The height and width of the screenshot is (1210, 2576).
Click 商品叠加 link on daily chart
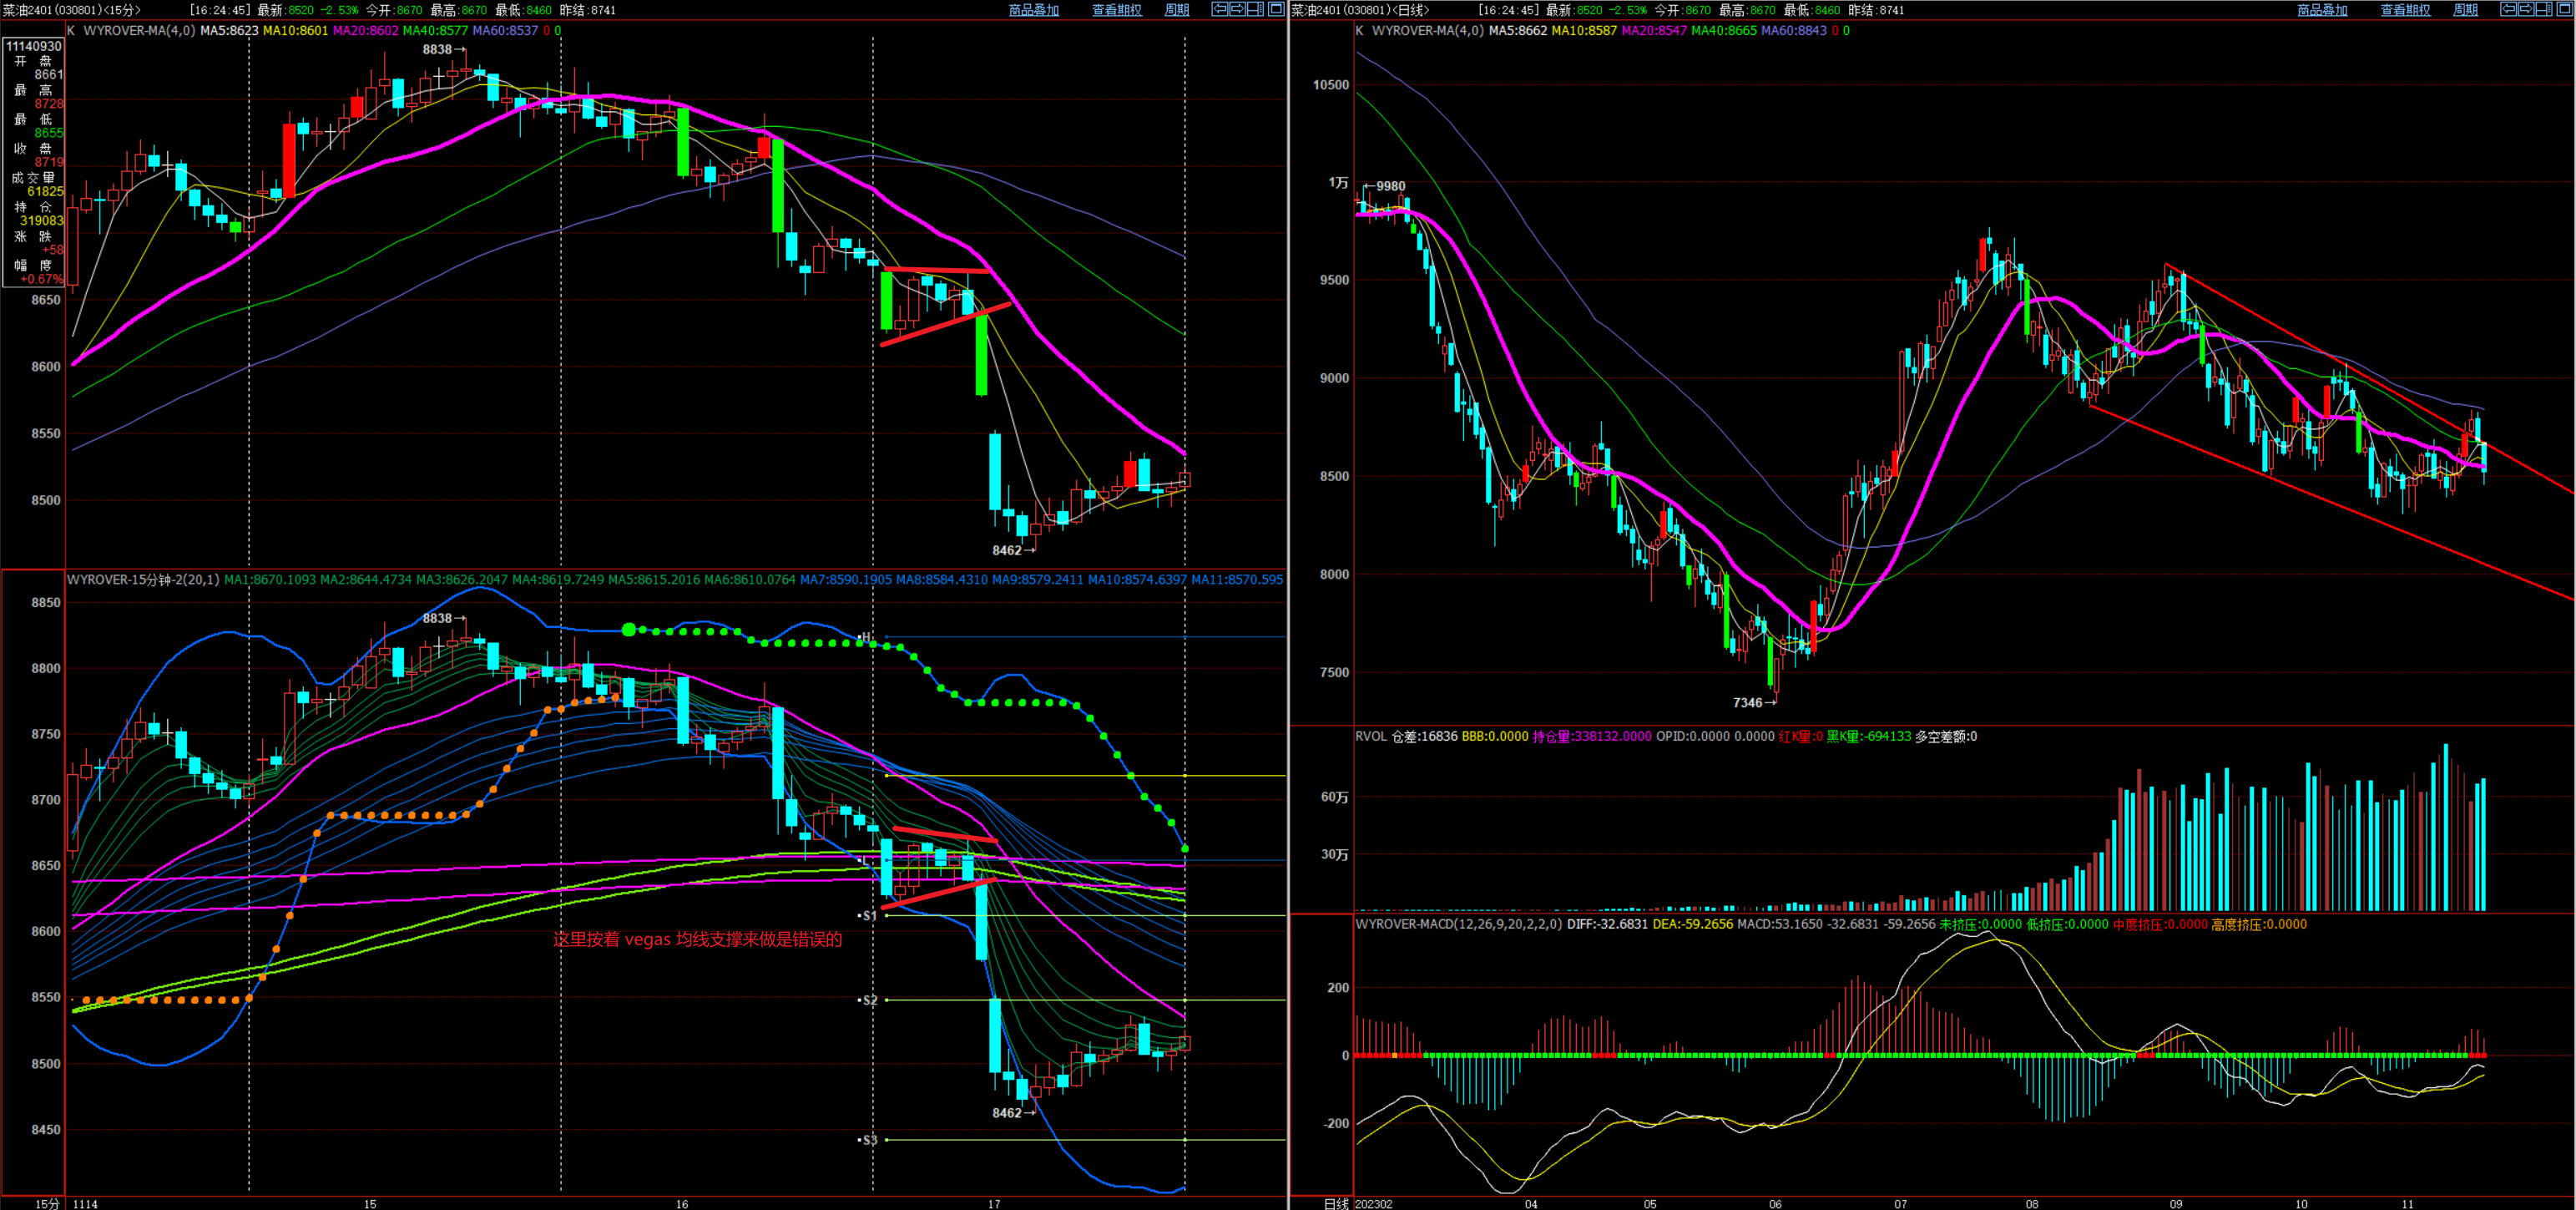click(x=2322, y=10)
